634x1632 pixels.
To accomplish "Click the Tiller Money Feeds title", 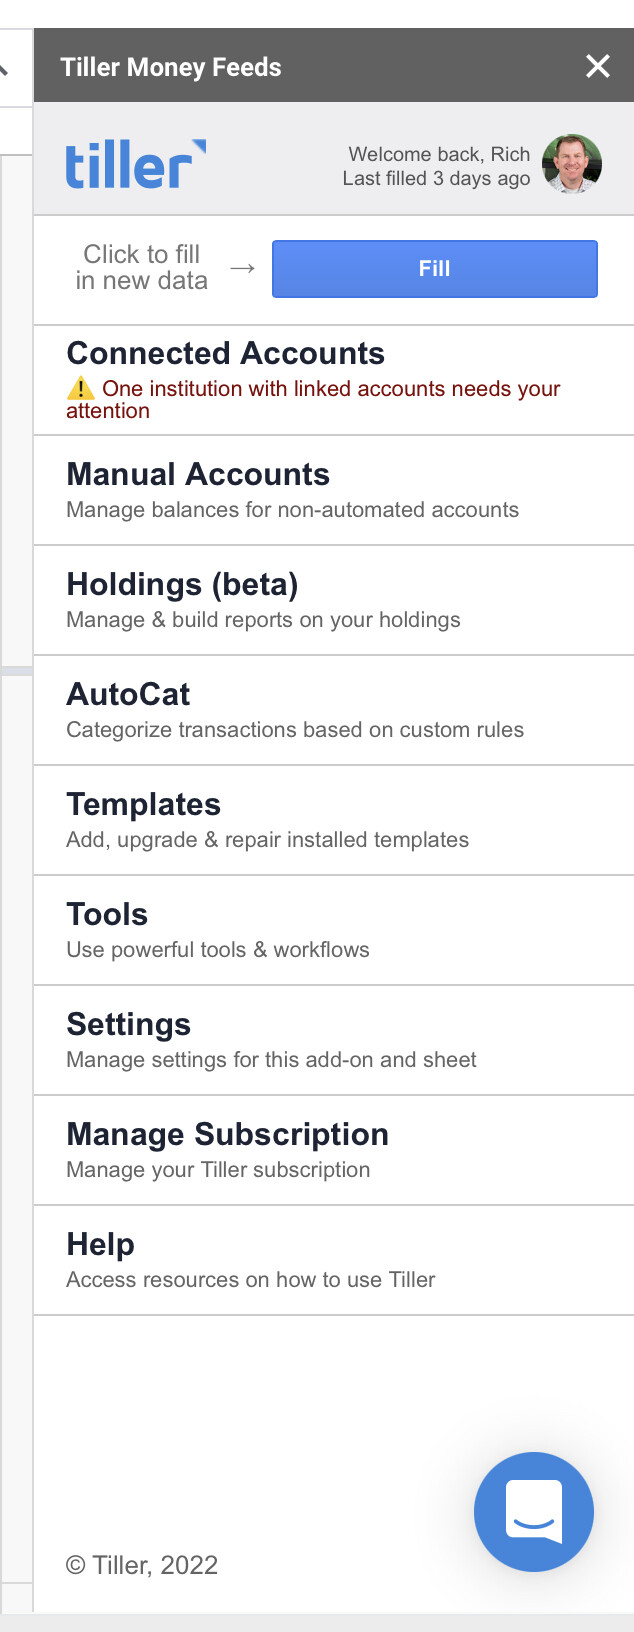I will [x=171, y=67].
